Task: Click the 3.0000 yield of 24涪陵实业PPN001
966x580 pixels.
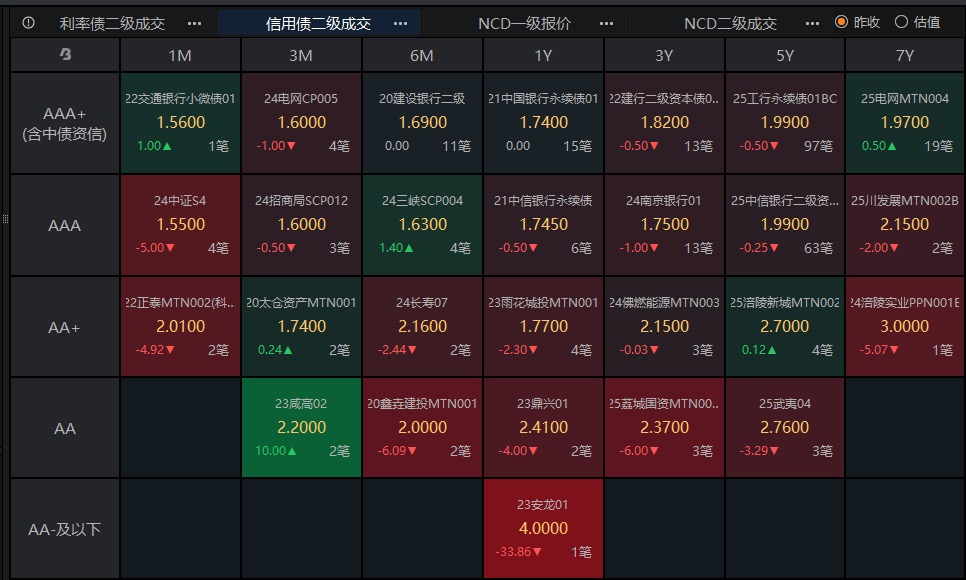Action: (904, 326)
